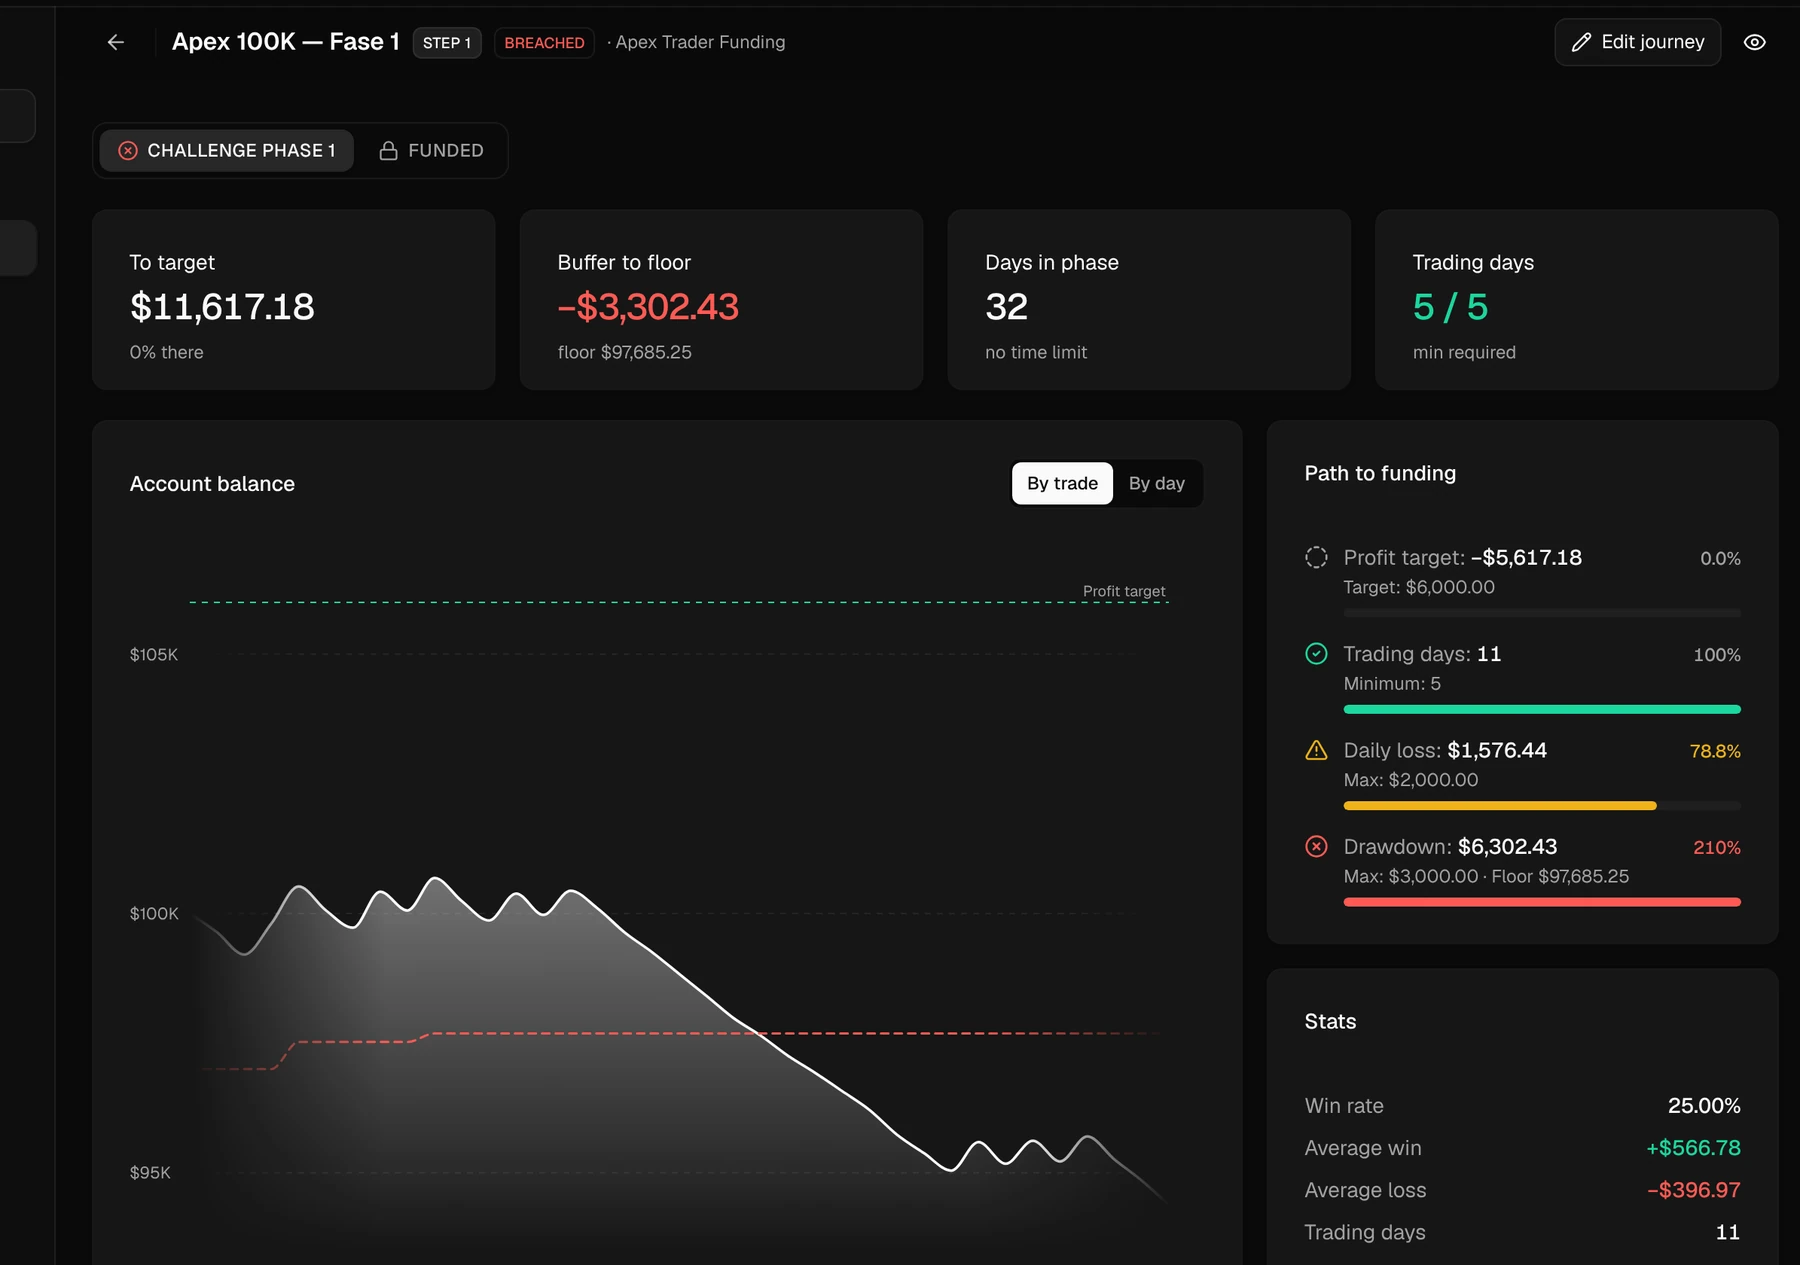Viewport: 1800px width, 1265px height.
Task: Click the STEP 1 badge
Action: click(x=447, y=43)
